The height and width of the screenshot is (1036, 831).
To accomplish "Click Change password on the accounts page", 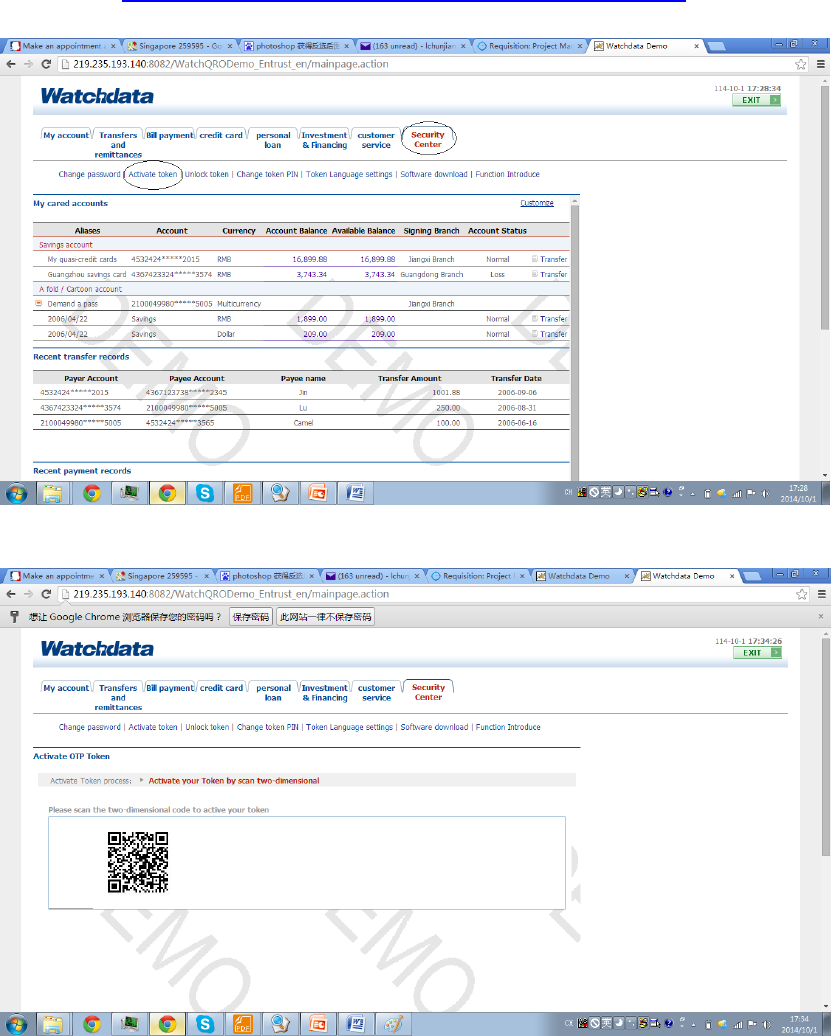I will coord(89,174).
